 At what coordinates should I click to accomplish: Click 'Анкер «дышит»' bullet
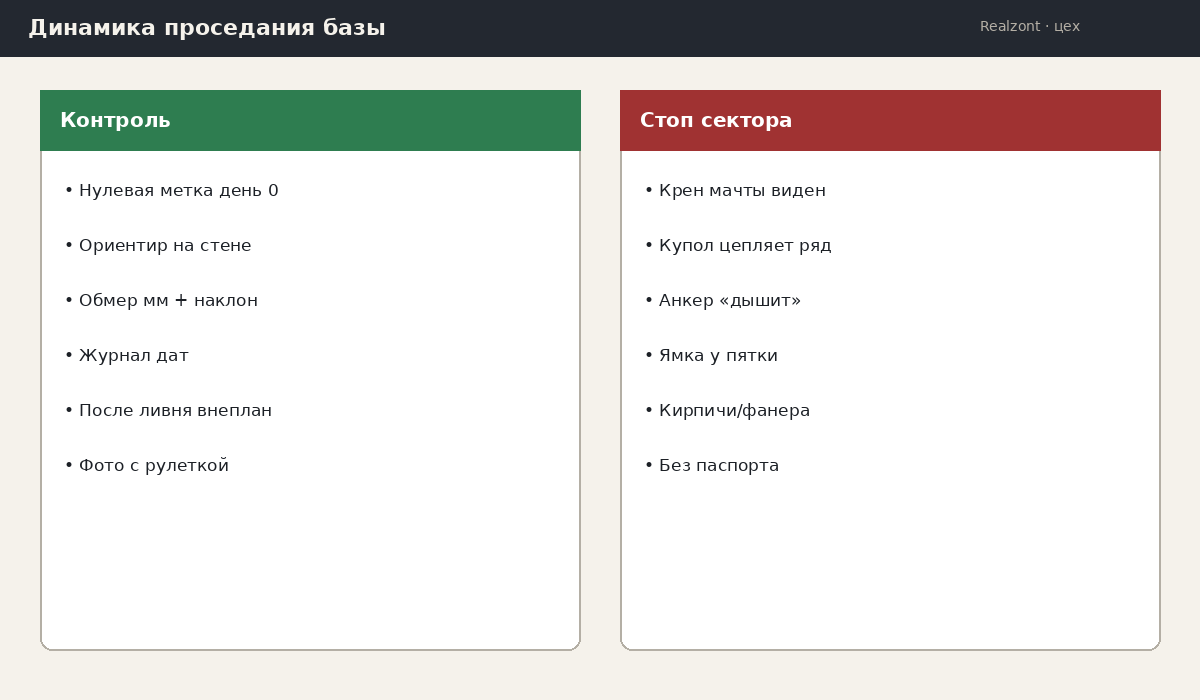[723, 301]
